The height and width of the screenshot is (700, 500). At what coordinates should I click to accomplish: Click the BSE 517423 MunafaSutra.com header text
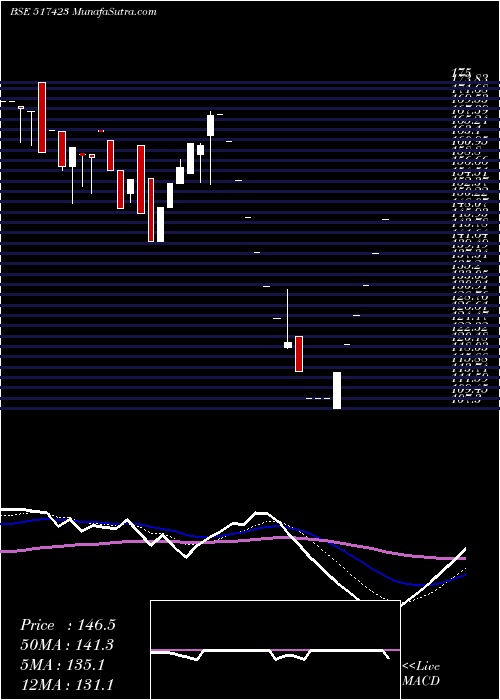tap(83, 12)
